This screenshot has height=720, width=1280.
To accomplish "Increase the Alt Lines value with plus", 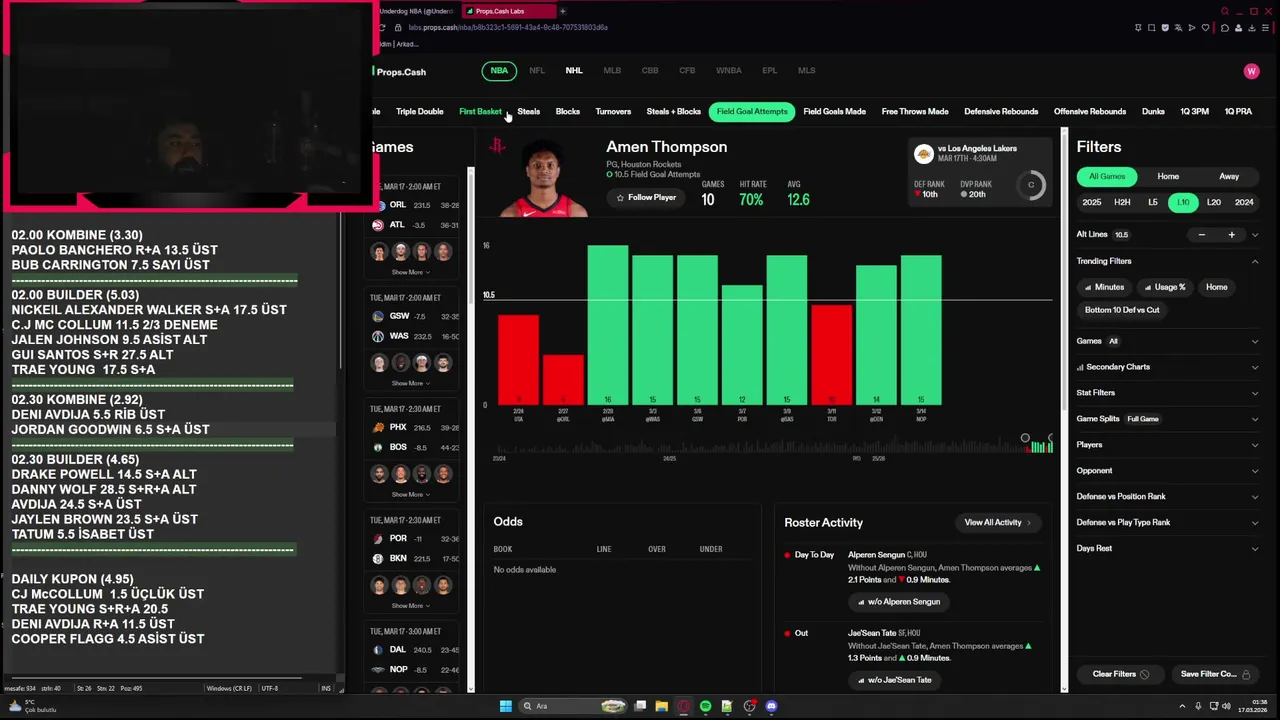I will click(1232, 235).
